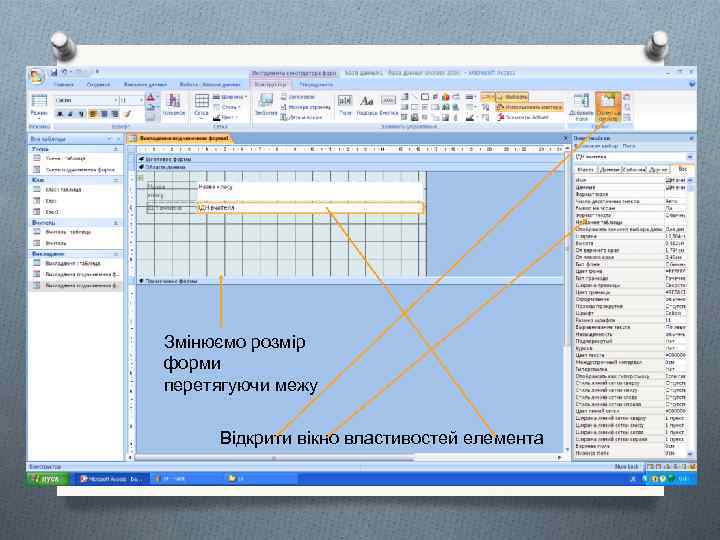Open the Цвет line color dropdown
This screenshot has height=540, width=720.
click(x=226, y=118)
